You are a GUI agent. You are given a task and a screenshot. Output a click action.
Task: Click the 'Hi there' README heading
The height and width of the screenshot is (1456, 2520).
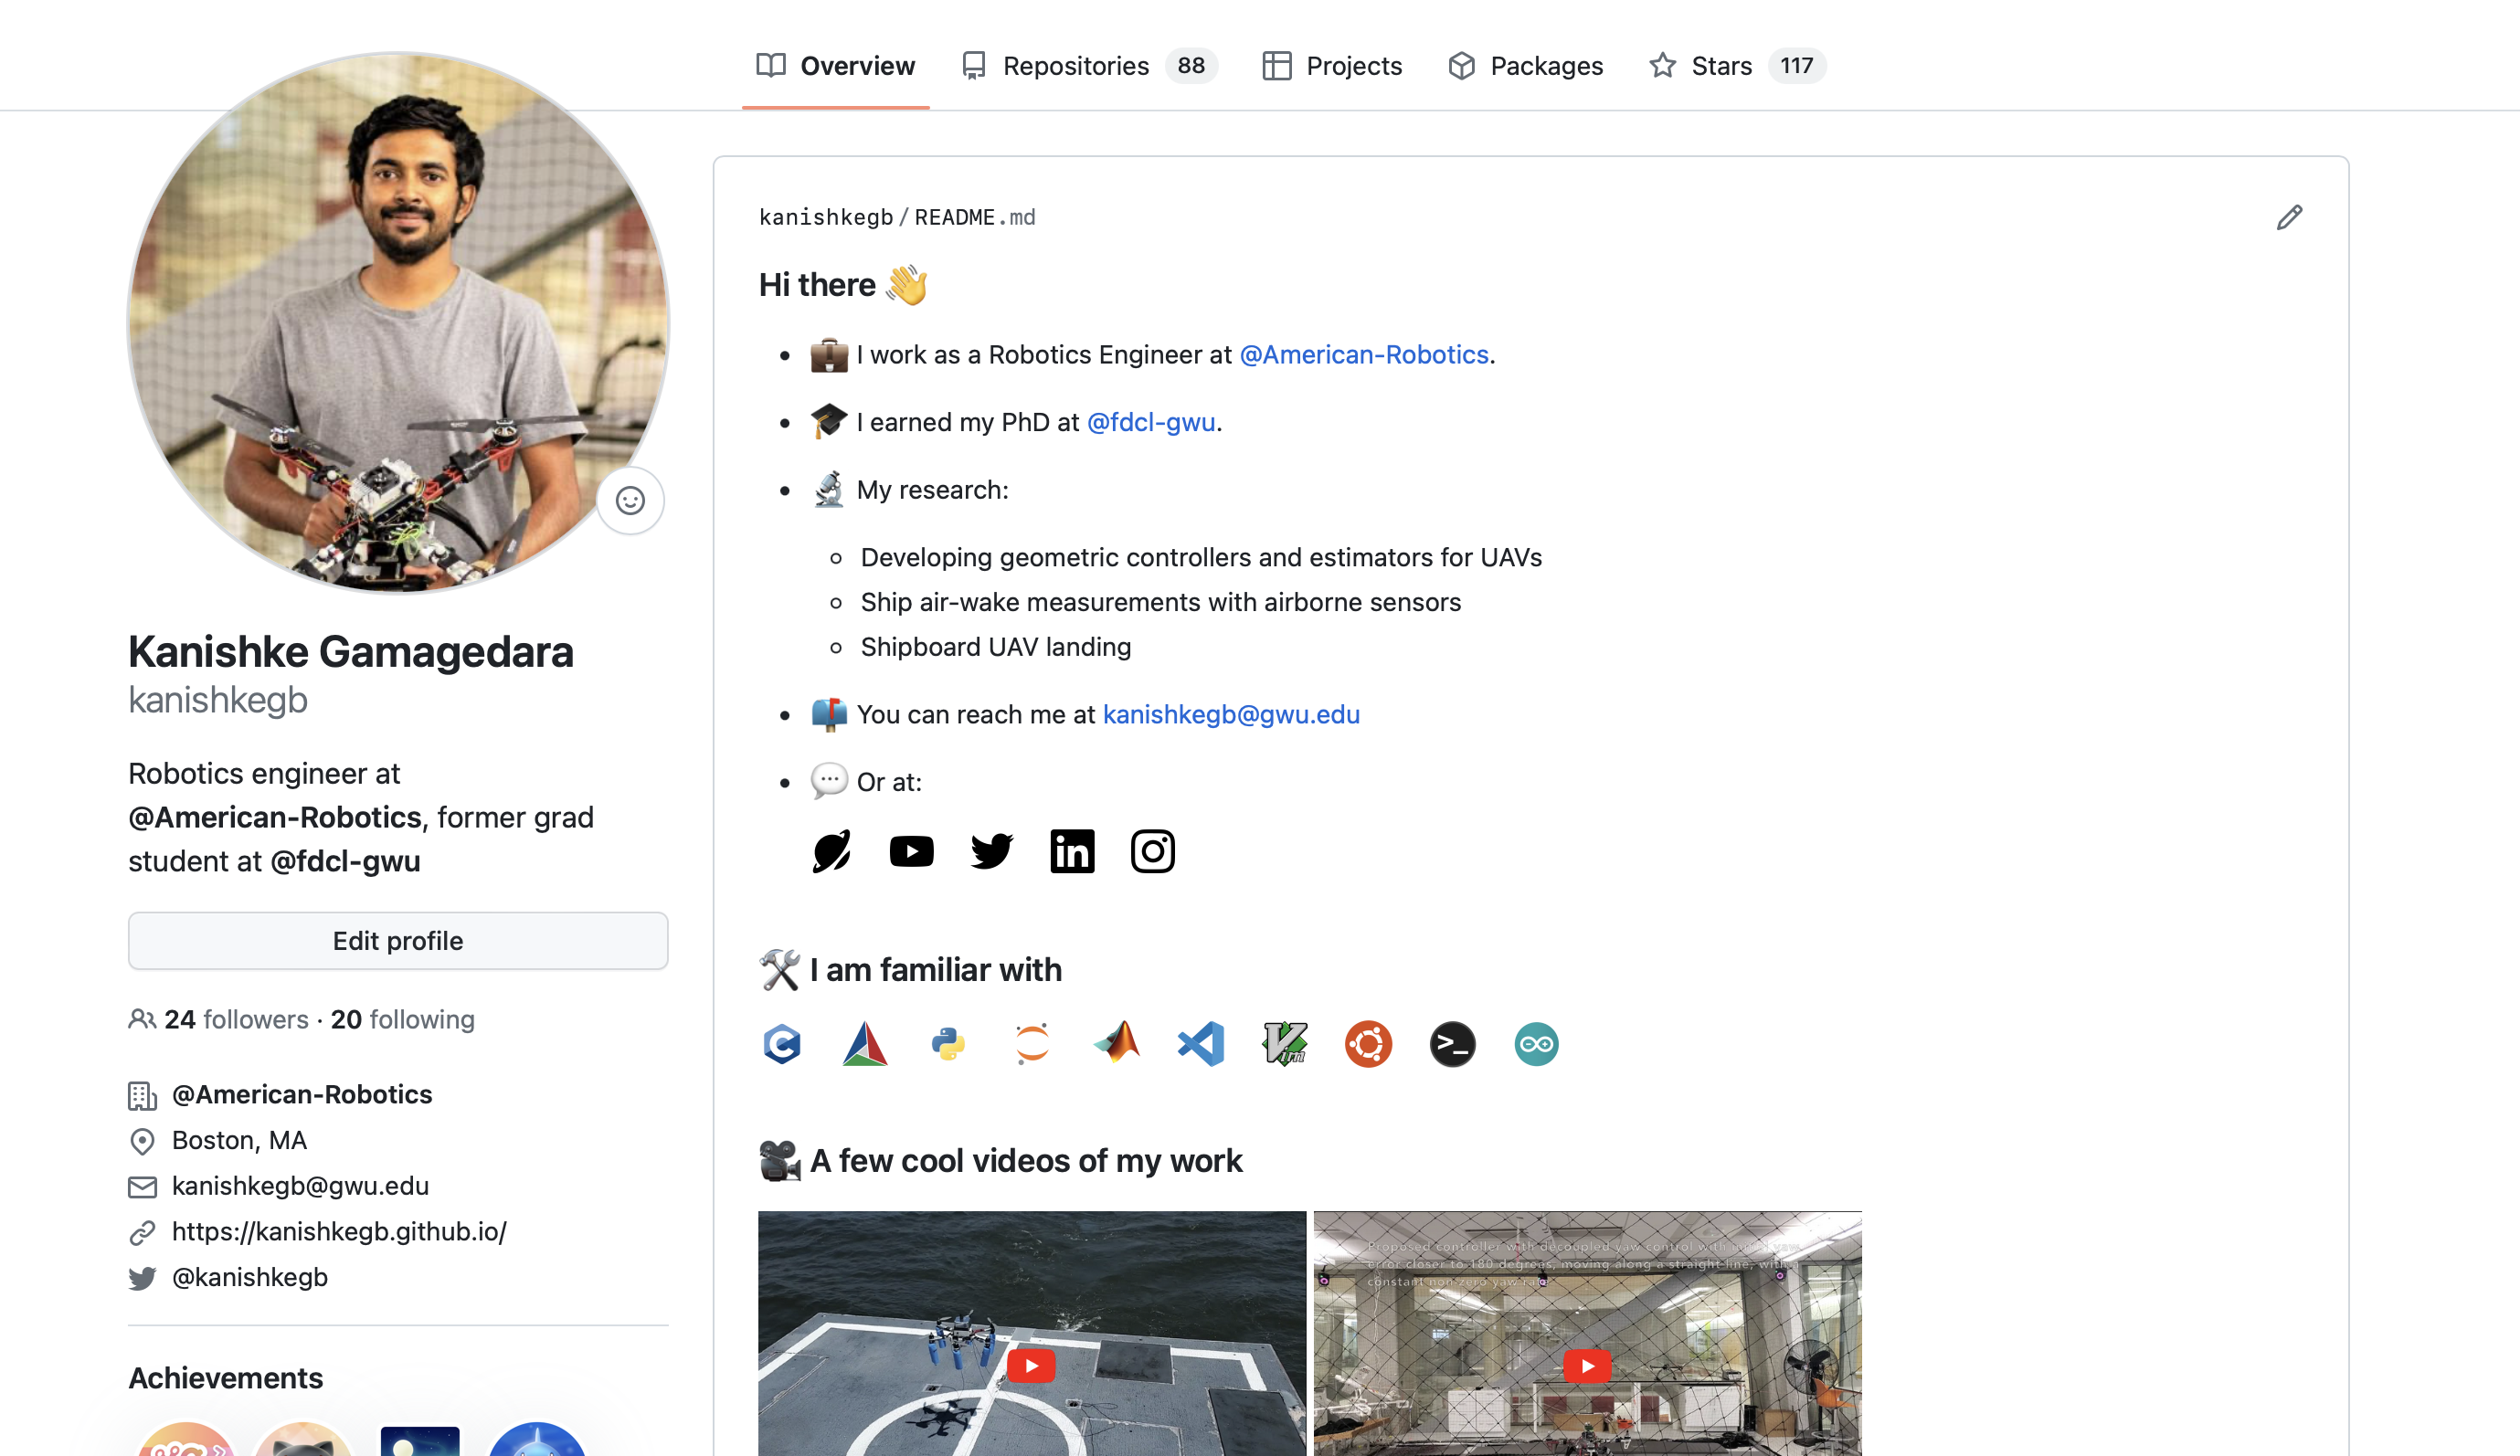pyautogui.click(x=843, y=285)
